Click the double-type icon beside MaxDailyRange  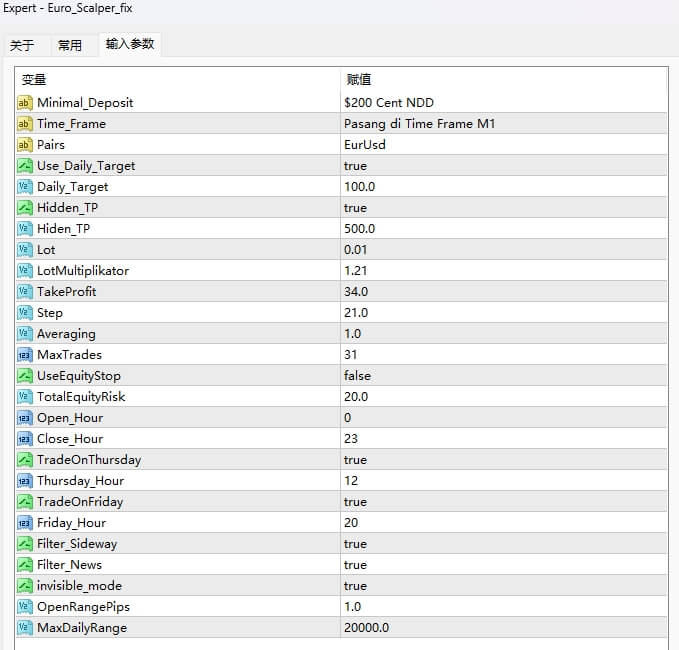pos(25,628)
